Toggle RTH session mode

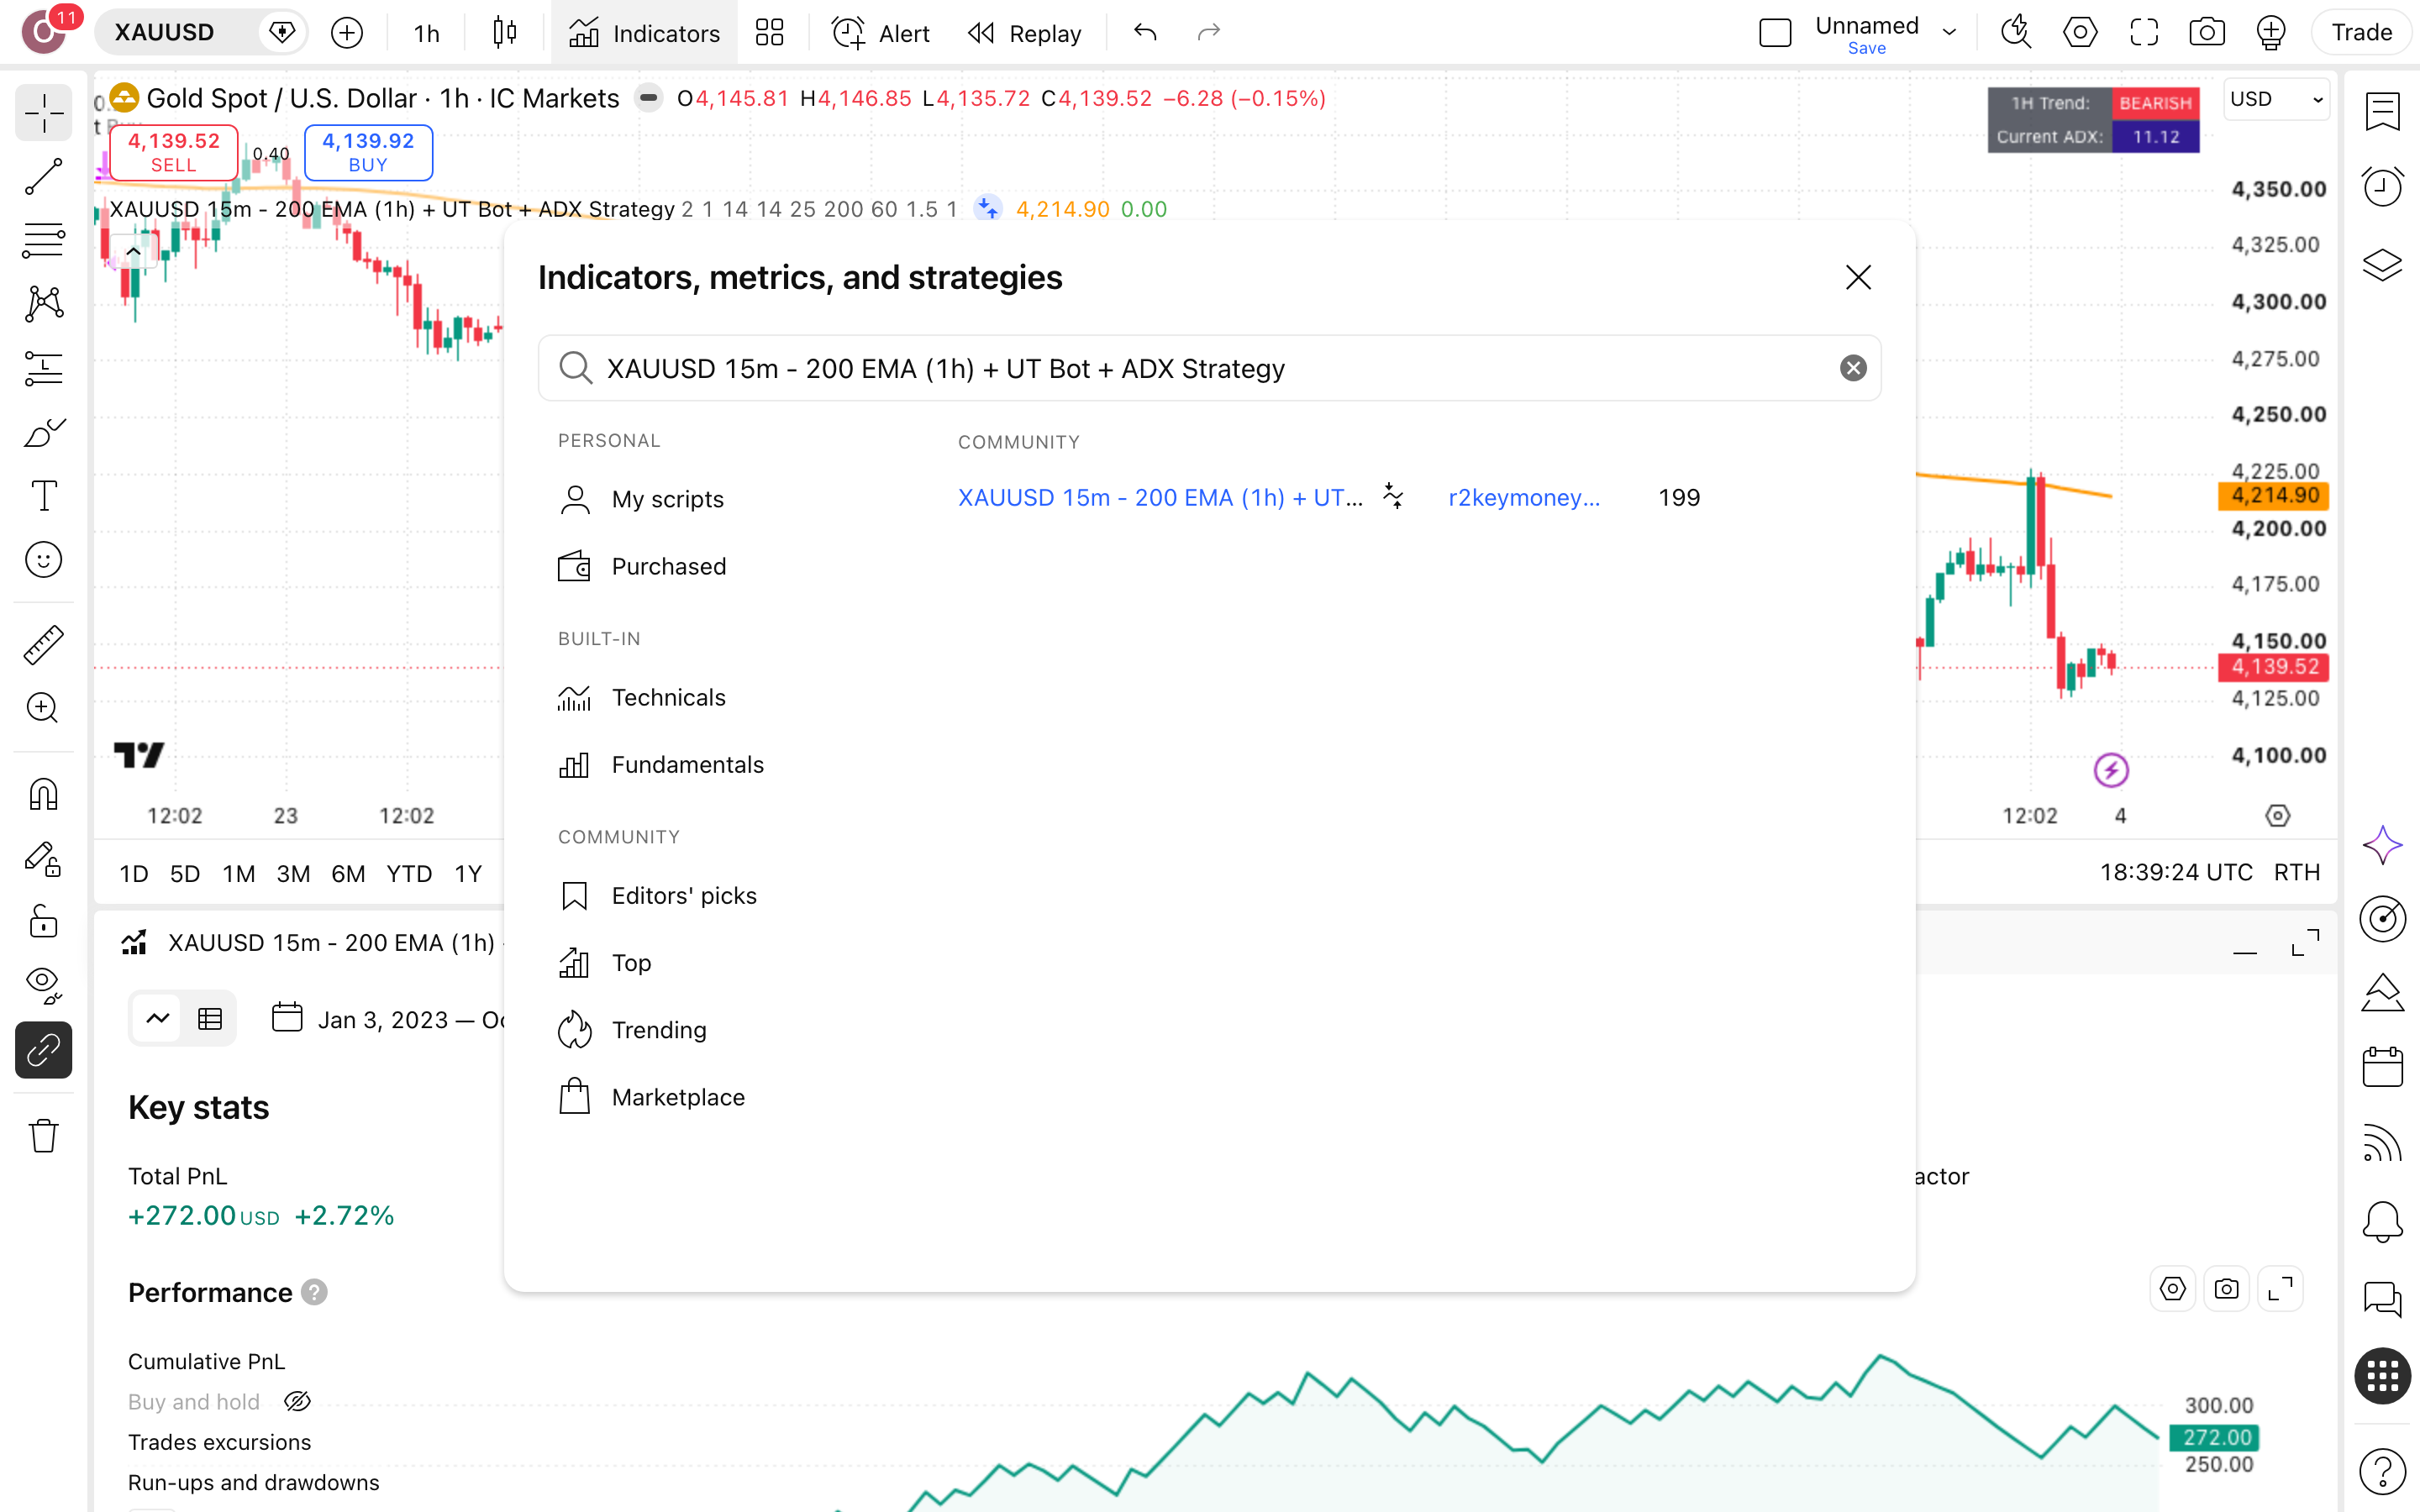tap(2296, 872)
